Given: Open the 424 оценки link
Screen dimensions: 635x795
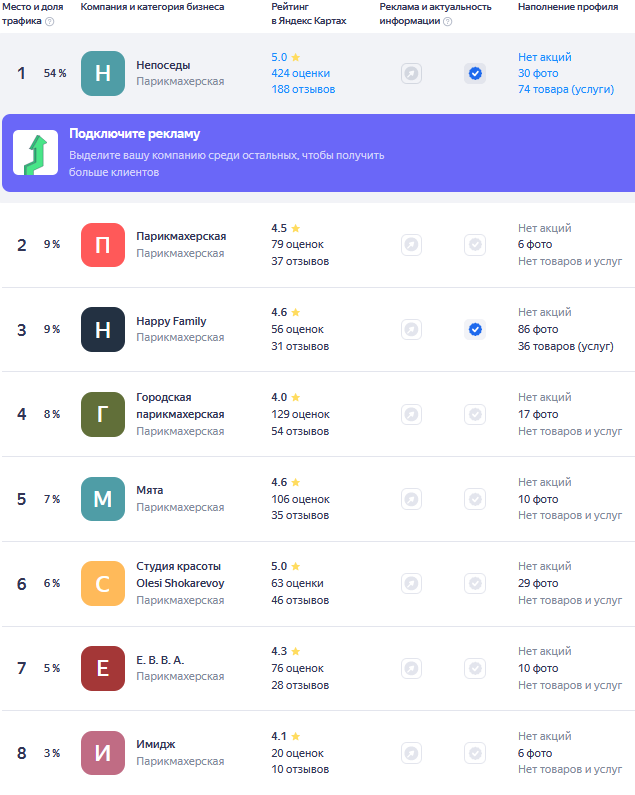Looking at the screenshot, I should [x=300, y=74].
